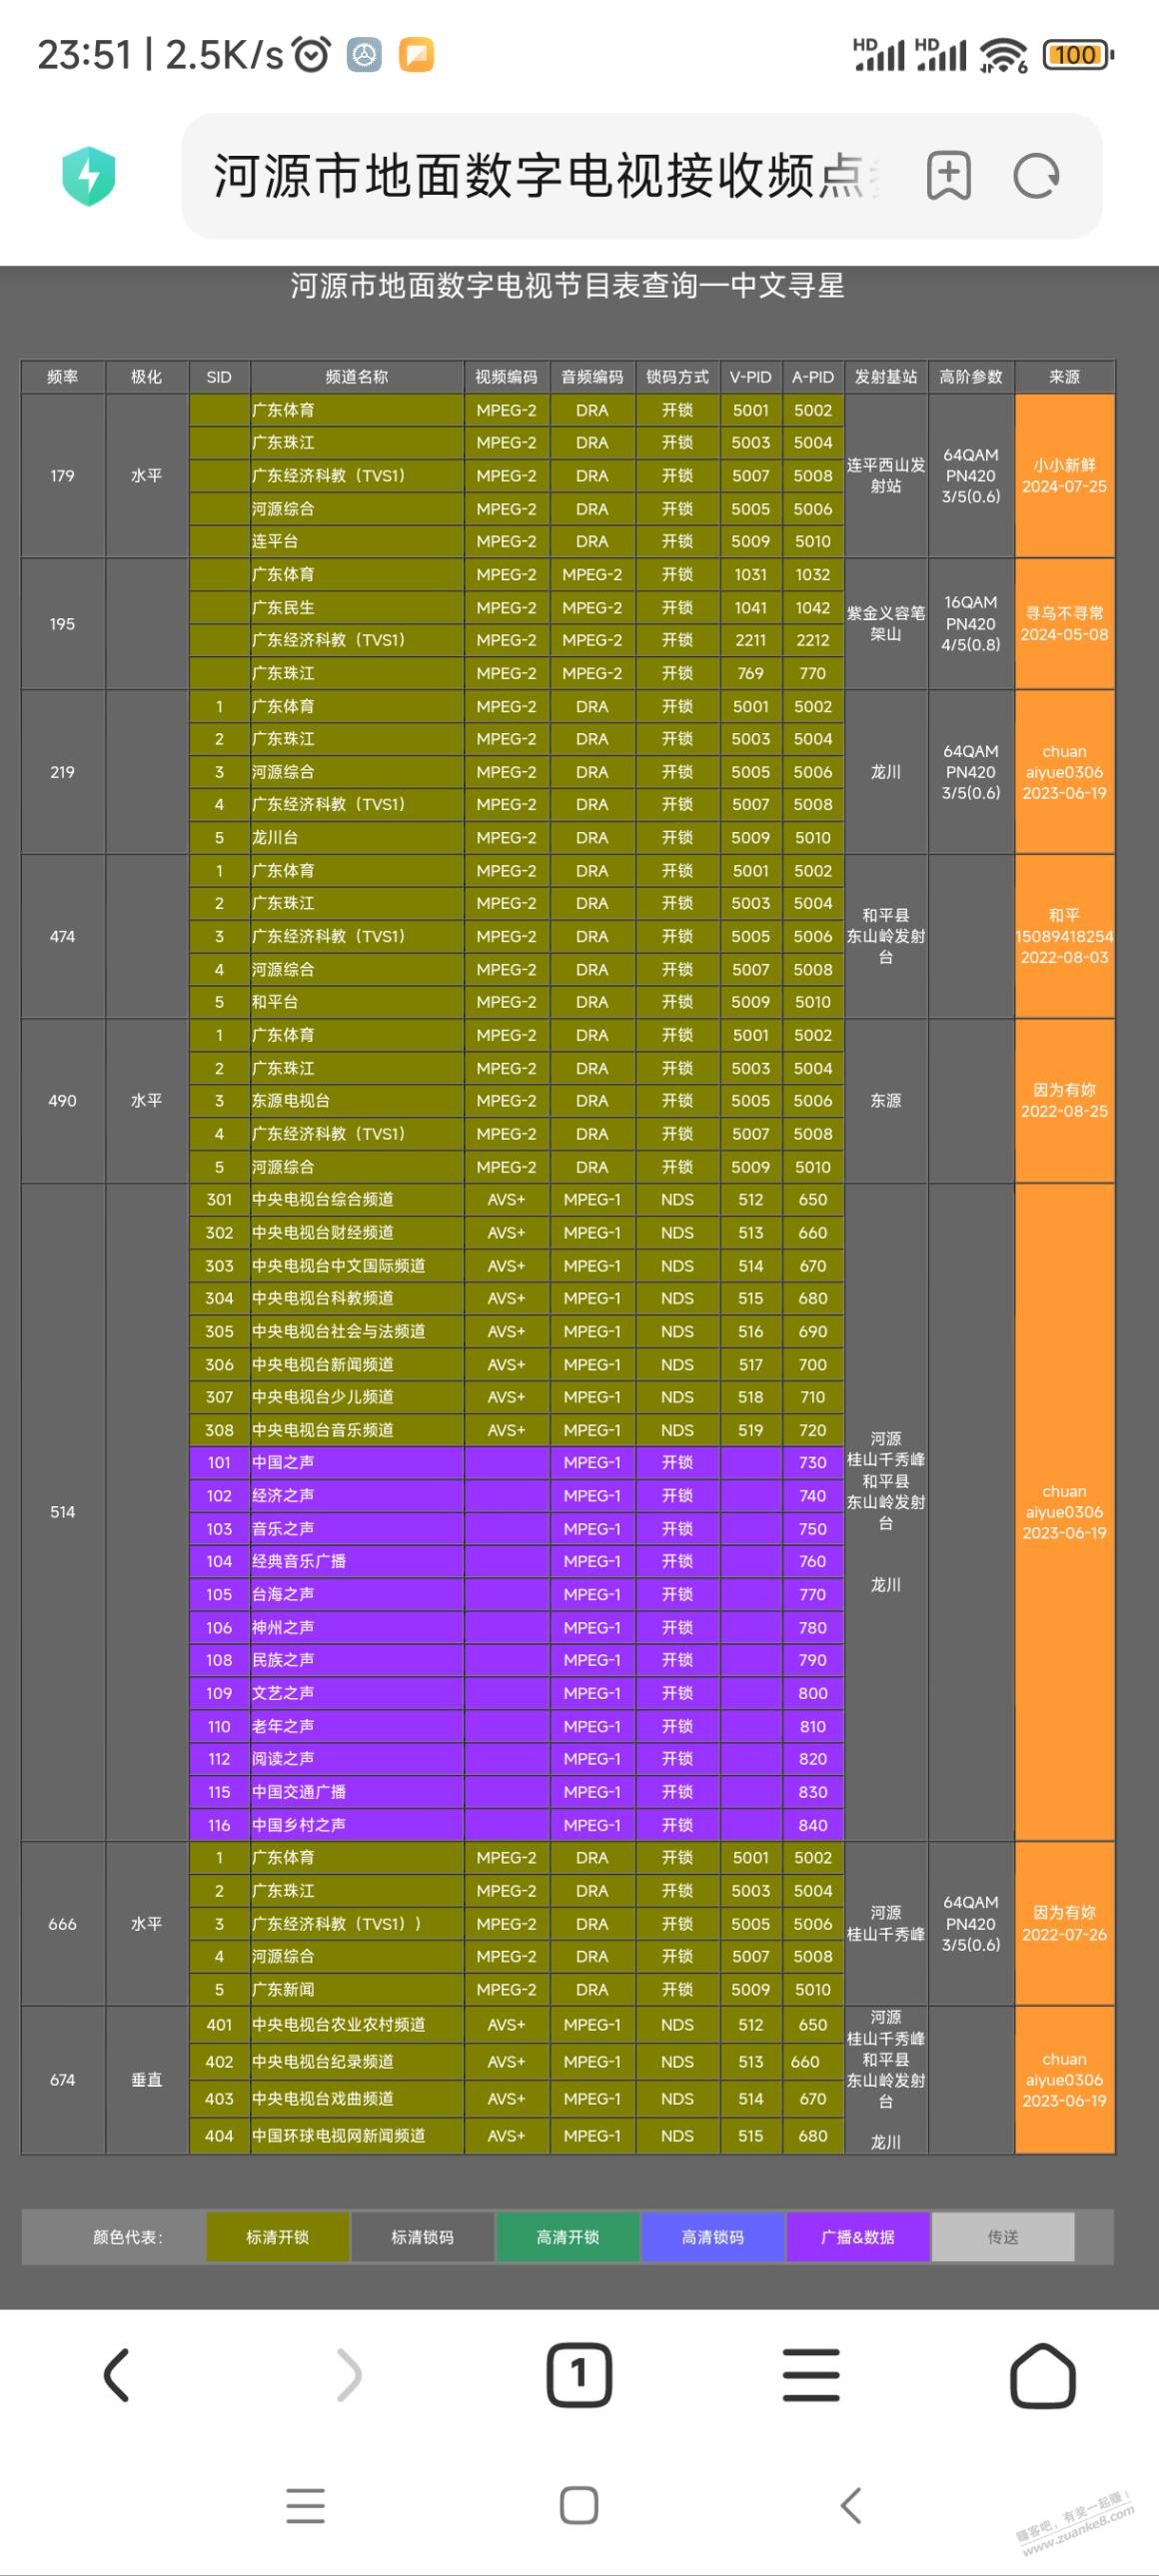
Task: Tap the 高阶参数 column header
Action: (971, 377)
